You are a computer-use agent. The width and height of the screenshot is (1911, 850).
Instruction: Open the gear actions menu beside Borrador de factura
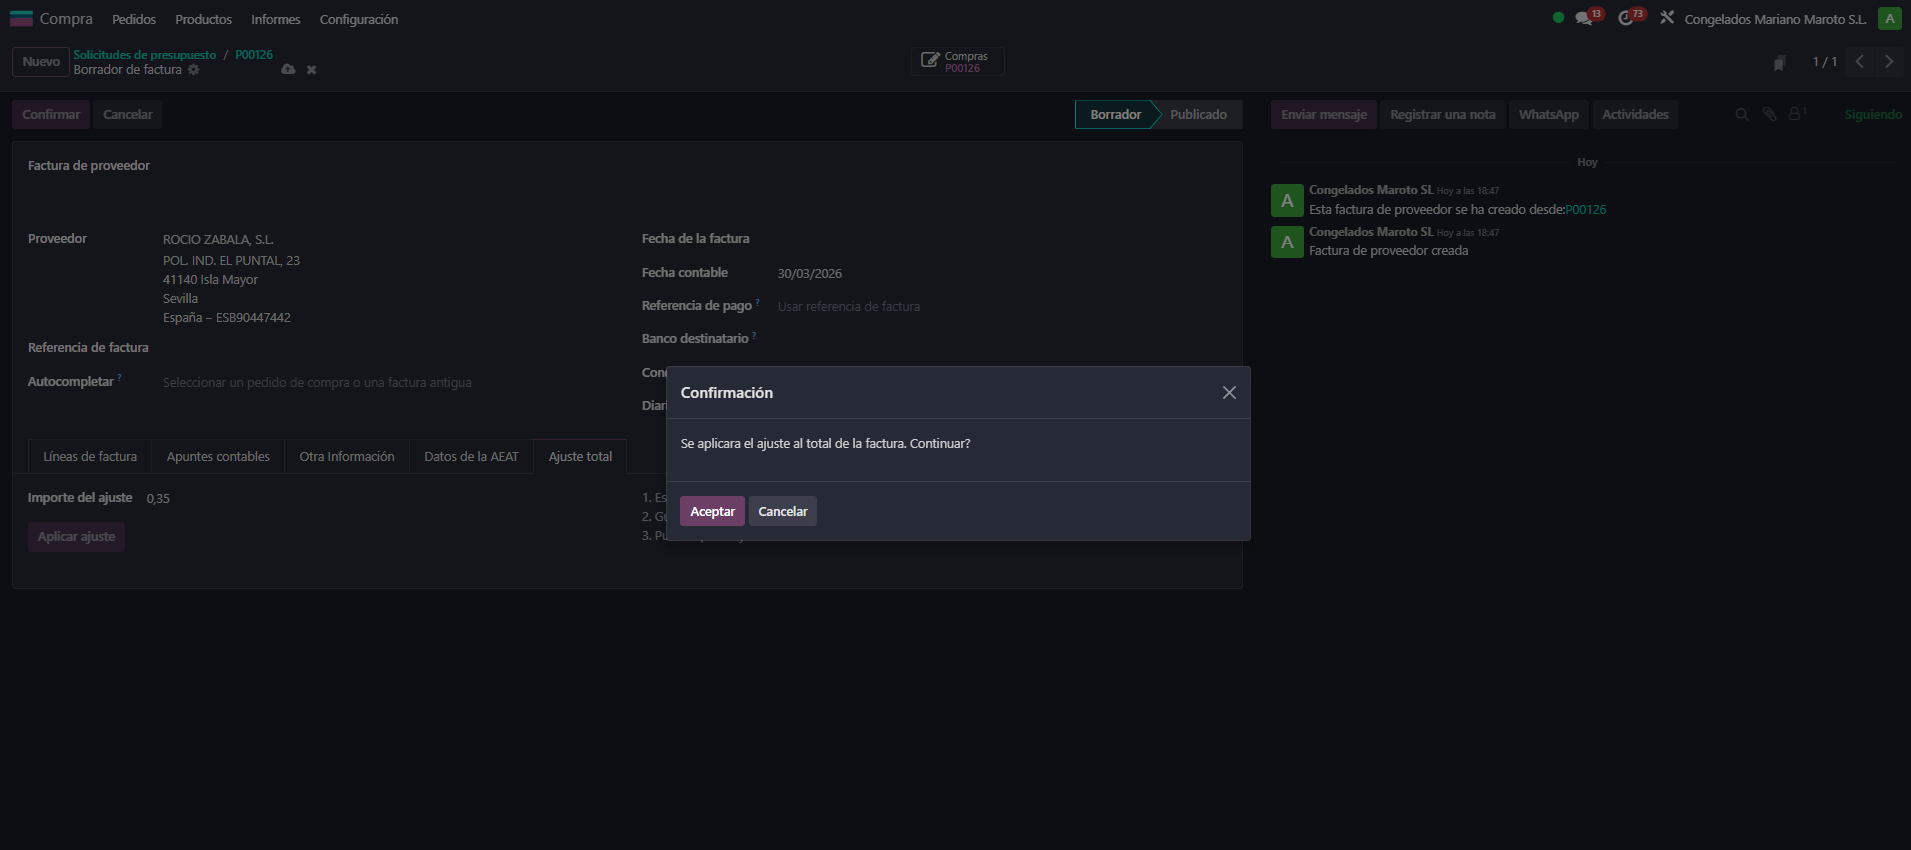tap(194, 70)
